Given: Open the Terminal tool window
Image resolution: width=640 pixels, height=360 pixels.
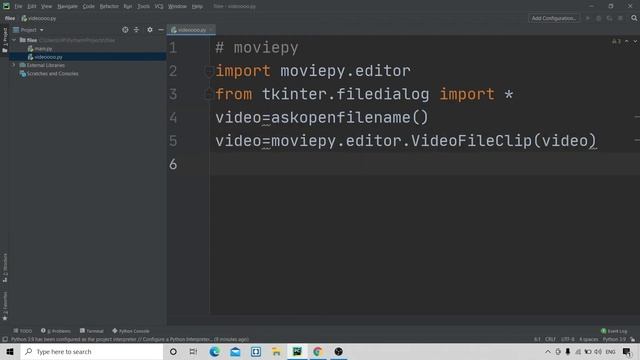Looking at the screenshot, I should [92, 331].
